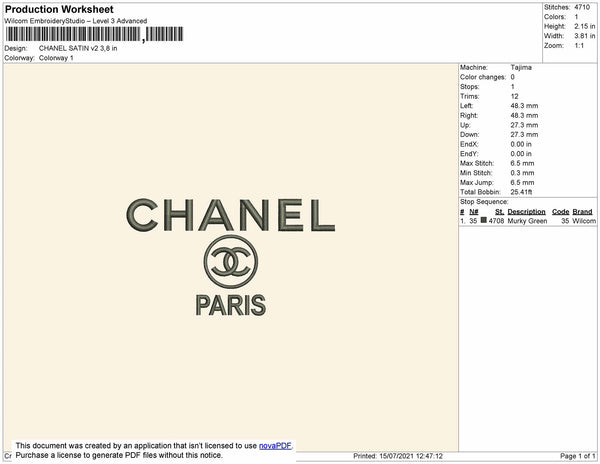This screenshot has height=464, width=600.
Task: Select the Color changes value 0
Action: 512,77
